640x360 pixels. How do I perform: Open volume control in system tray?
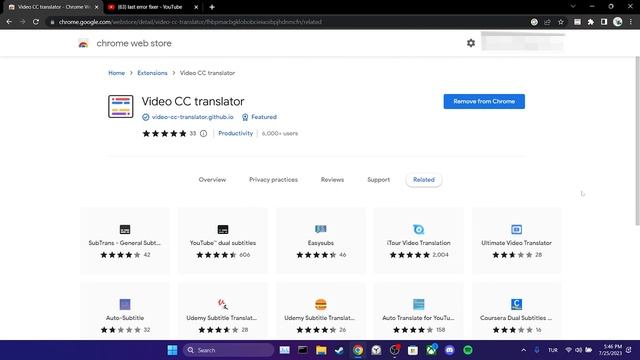(x=578, y=350)
